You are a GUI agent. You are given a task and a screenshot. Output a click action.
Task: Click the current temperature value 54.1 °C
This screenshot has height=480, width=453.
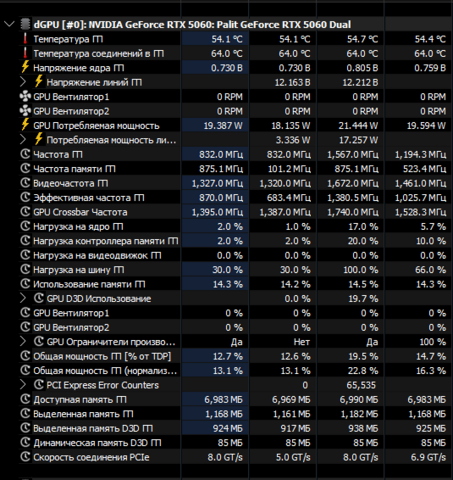point(227,39)
